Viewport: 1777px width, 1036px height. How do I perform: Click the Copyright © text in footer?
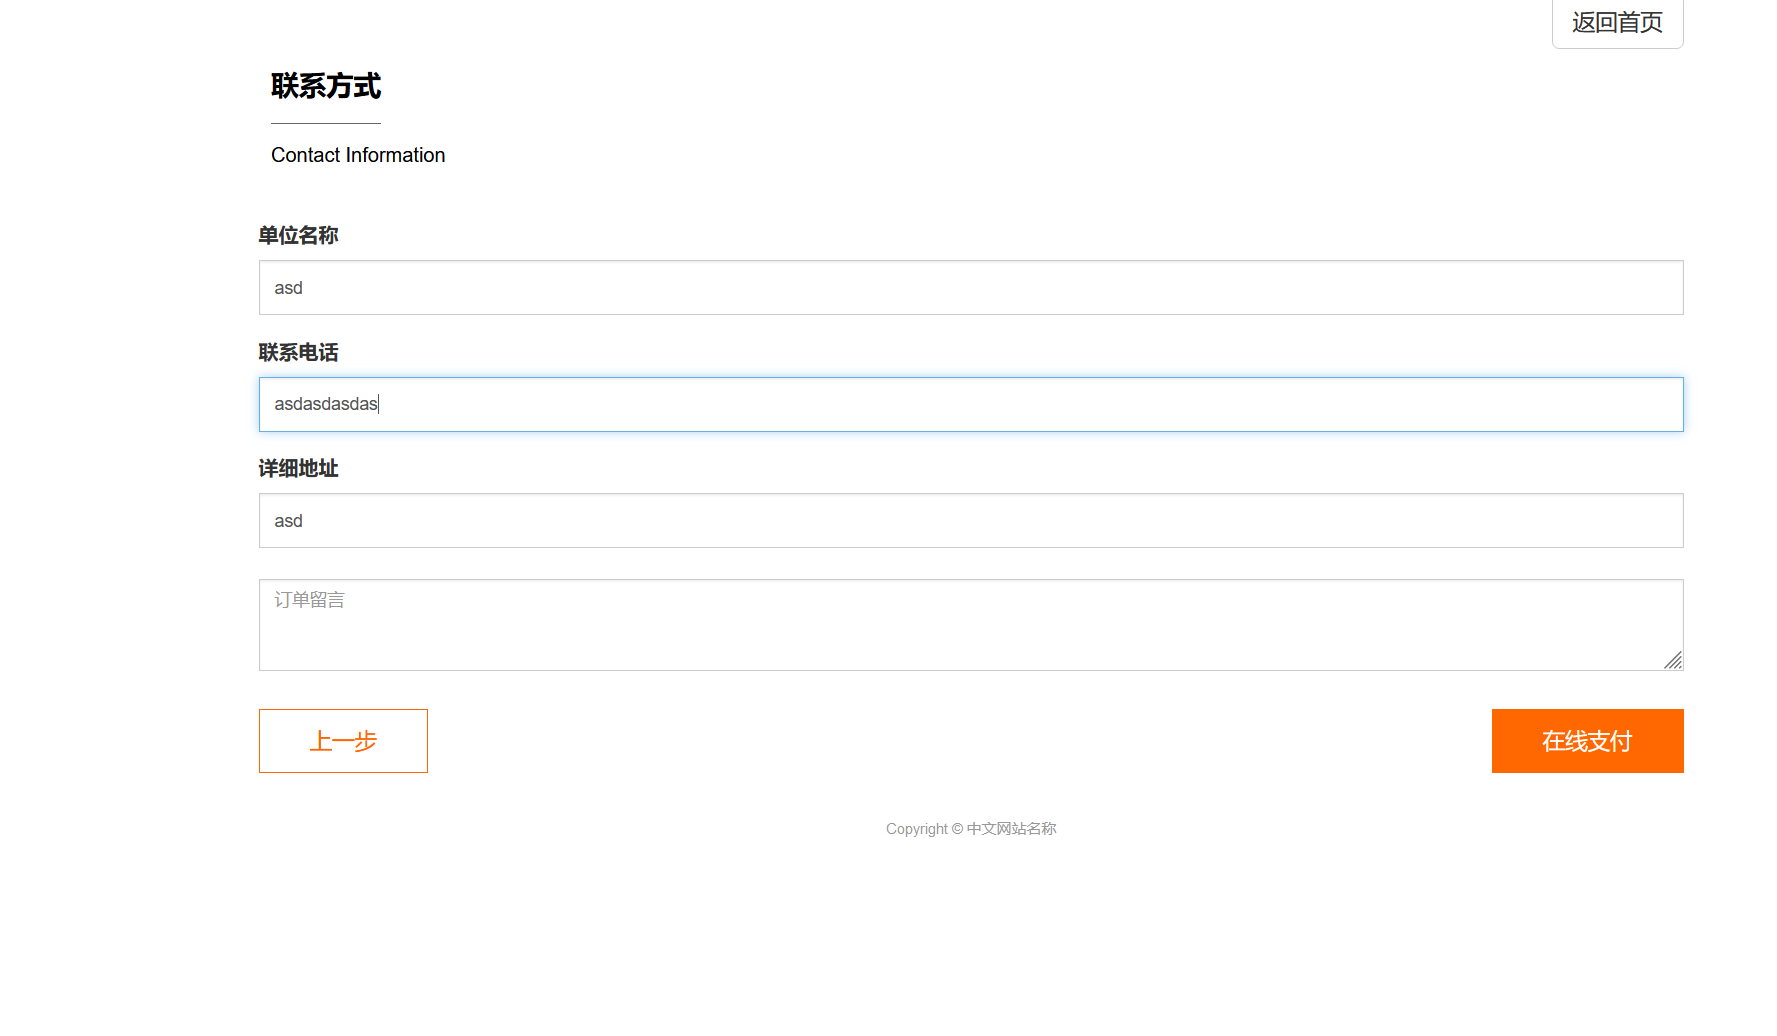924,829
